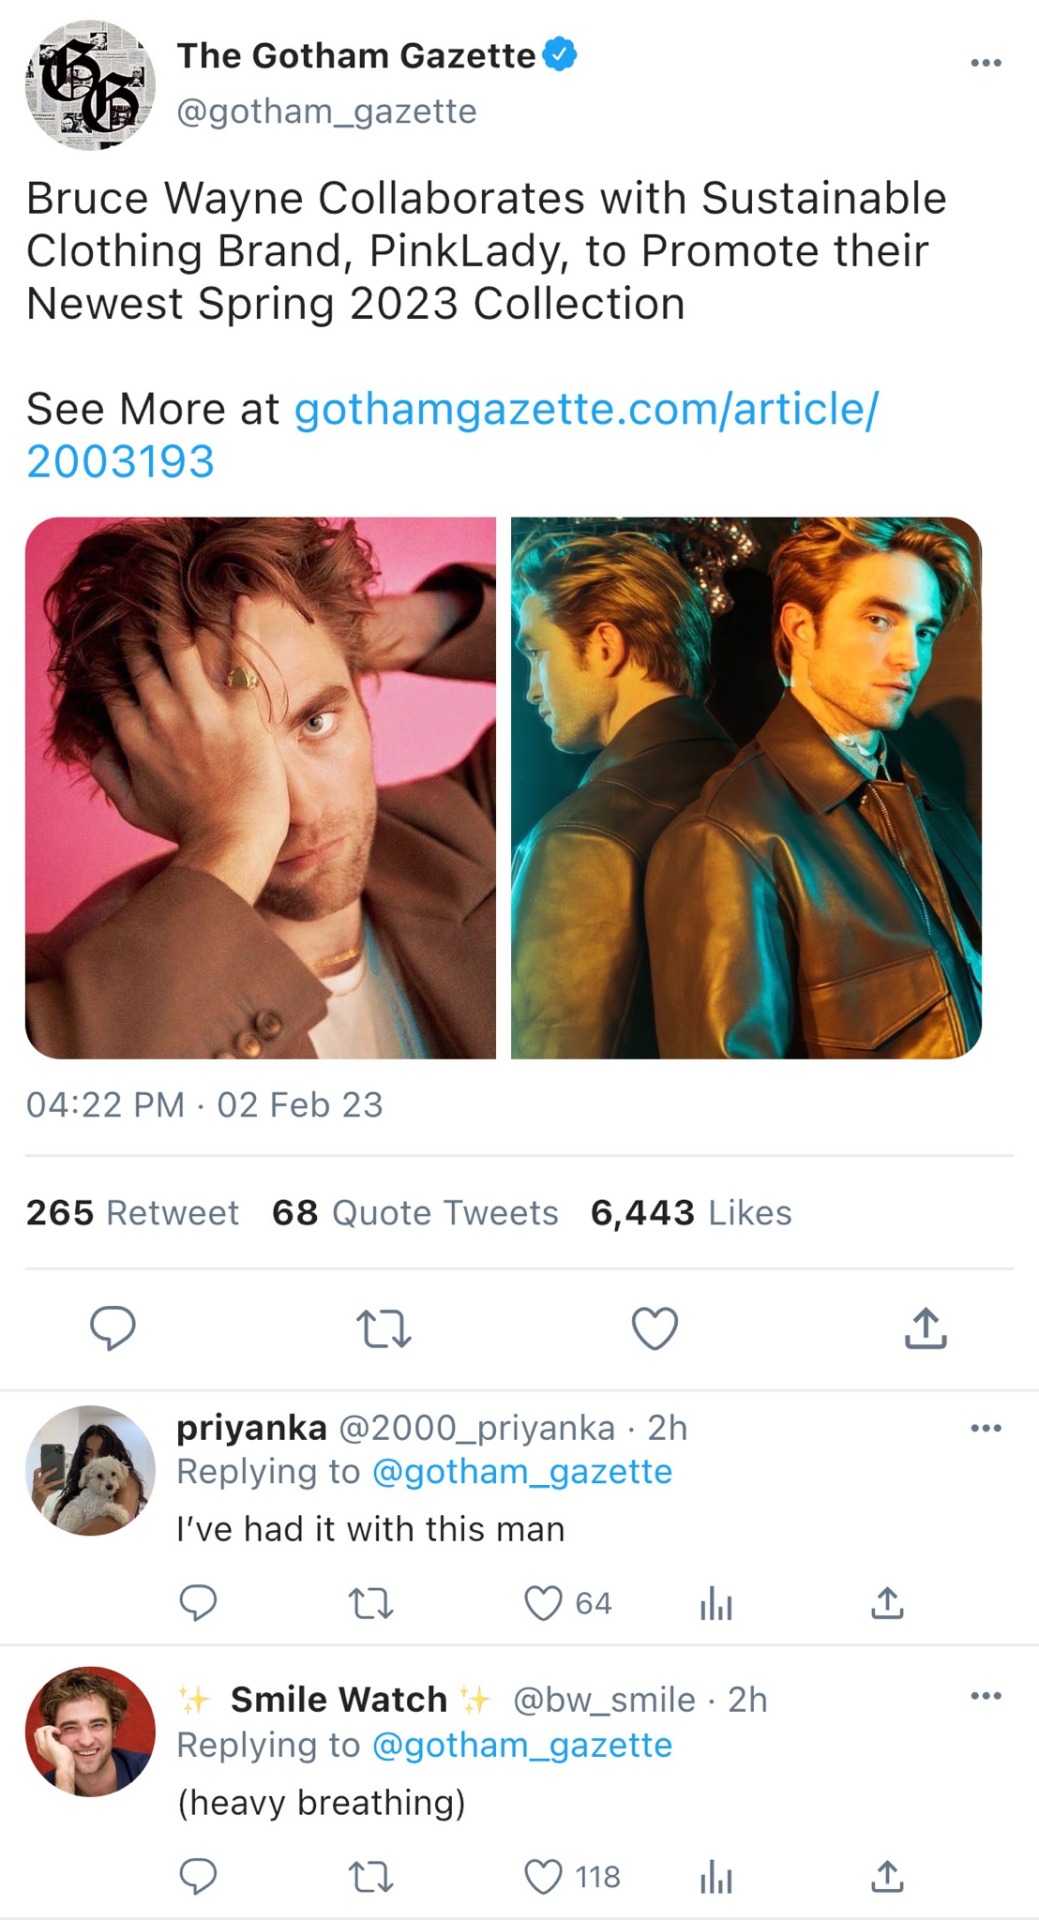
Task: Open The Gotham Gazette profile avatar
Action: click(x=90, y=84)
